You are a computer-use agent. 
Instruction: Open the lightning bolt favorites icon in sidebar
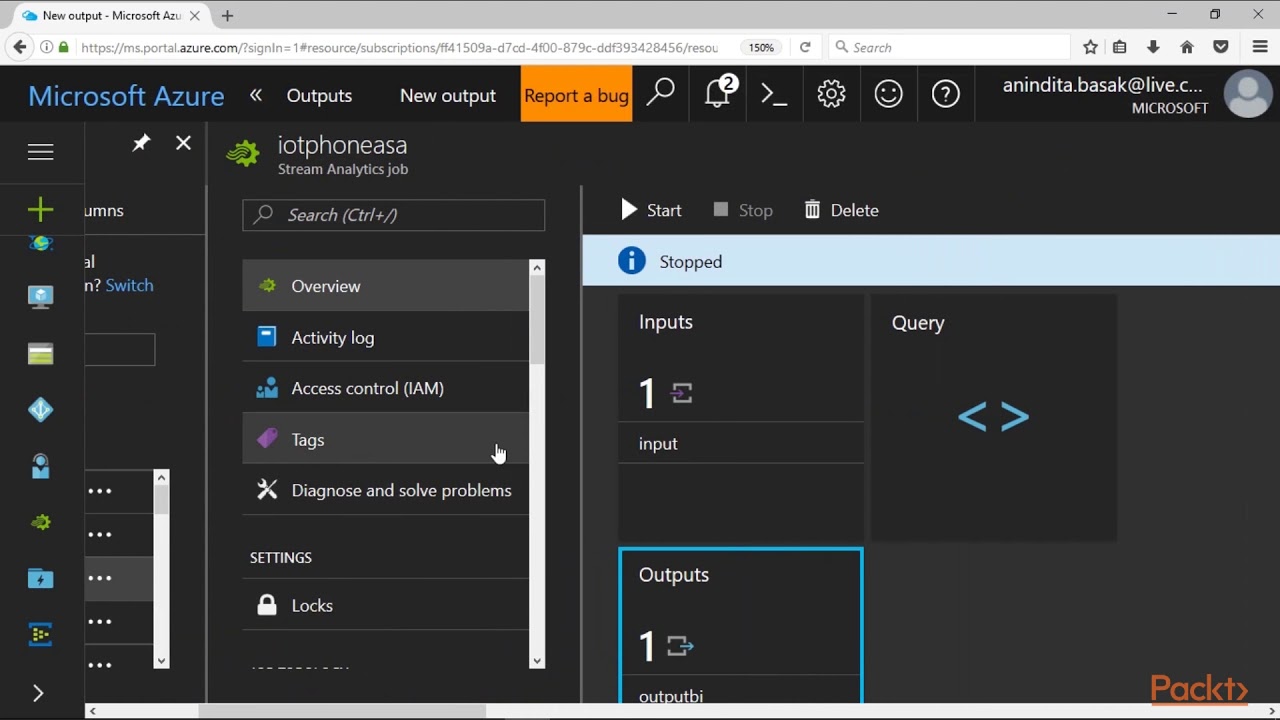coord(41,579)
